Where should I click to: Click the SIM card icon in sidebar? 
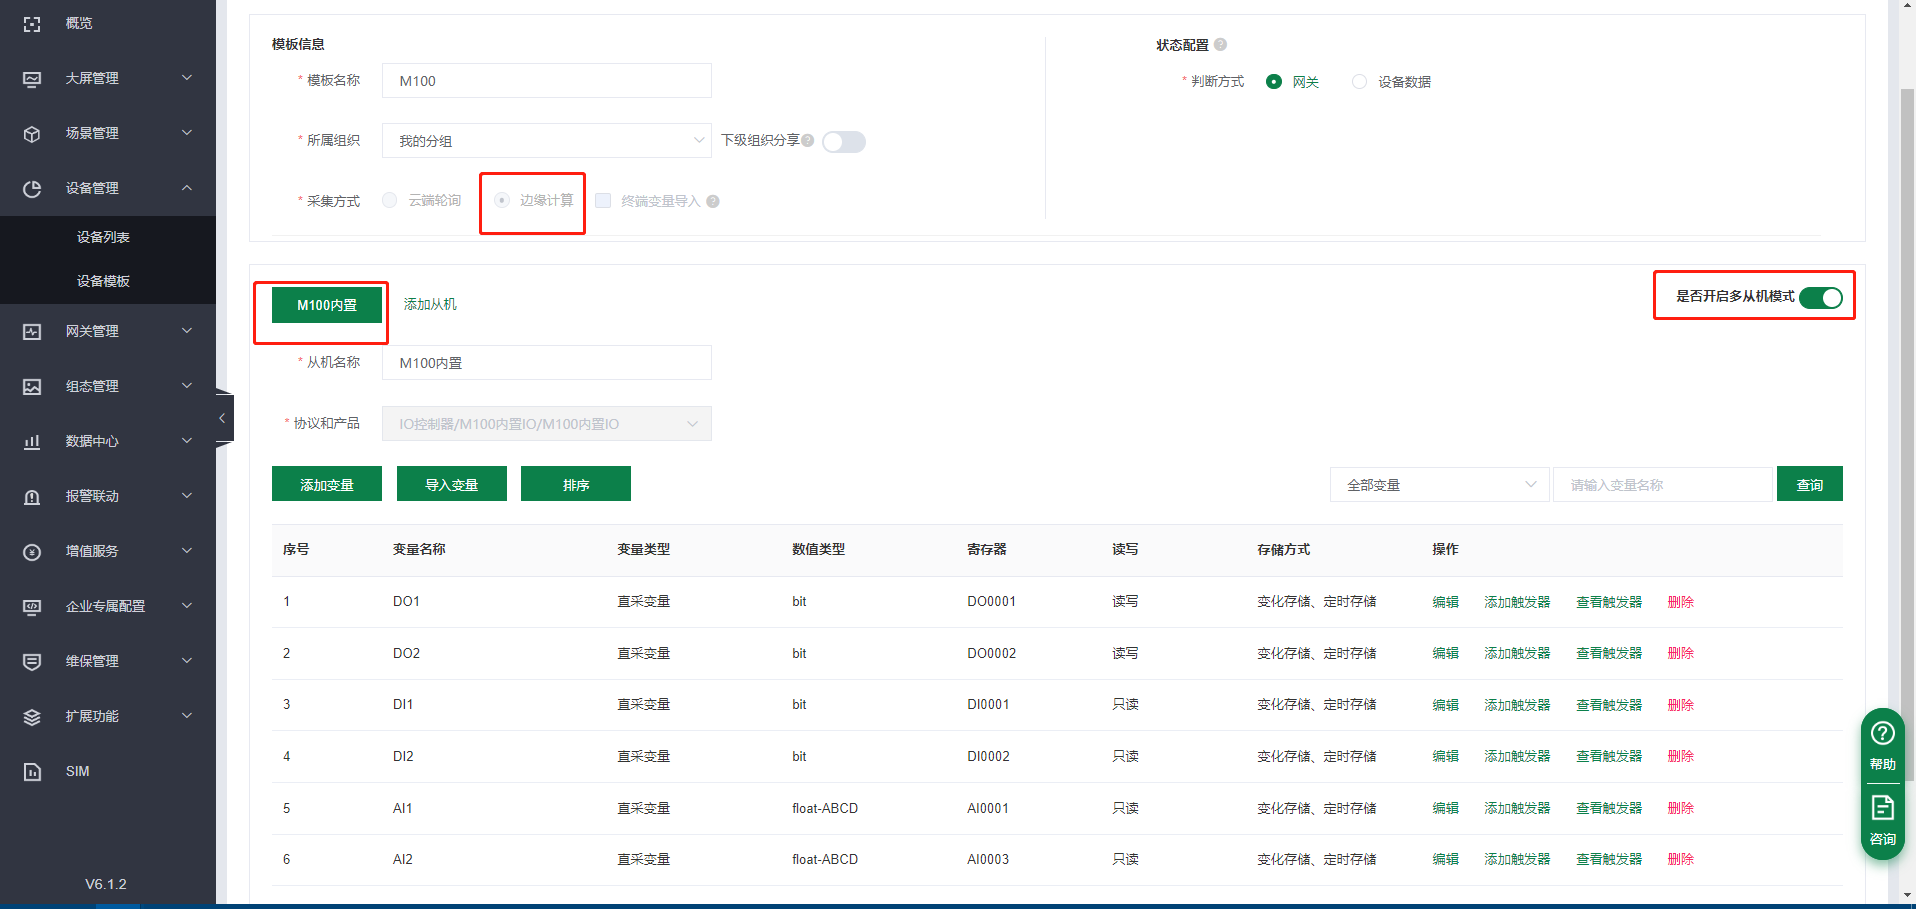[x=32, y=771]
